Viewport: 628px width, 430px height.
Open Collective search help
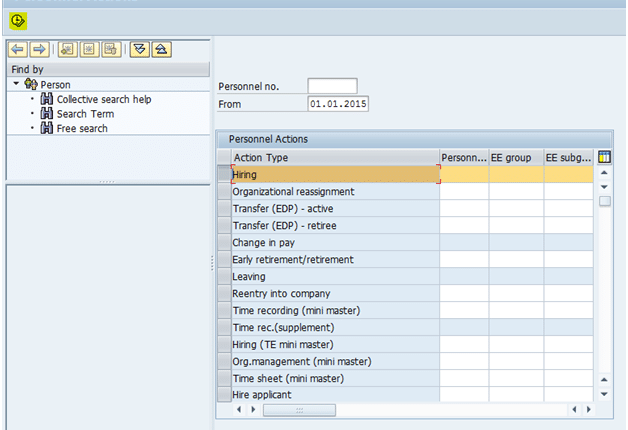[104, 99]
